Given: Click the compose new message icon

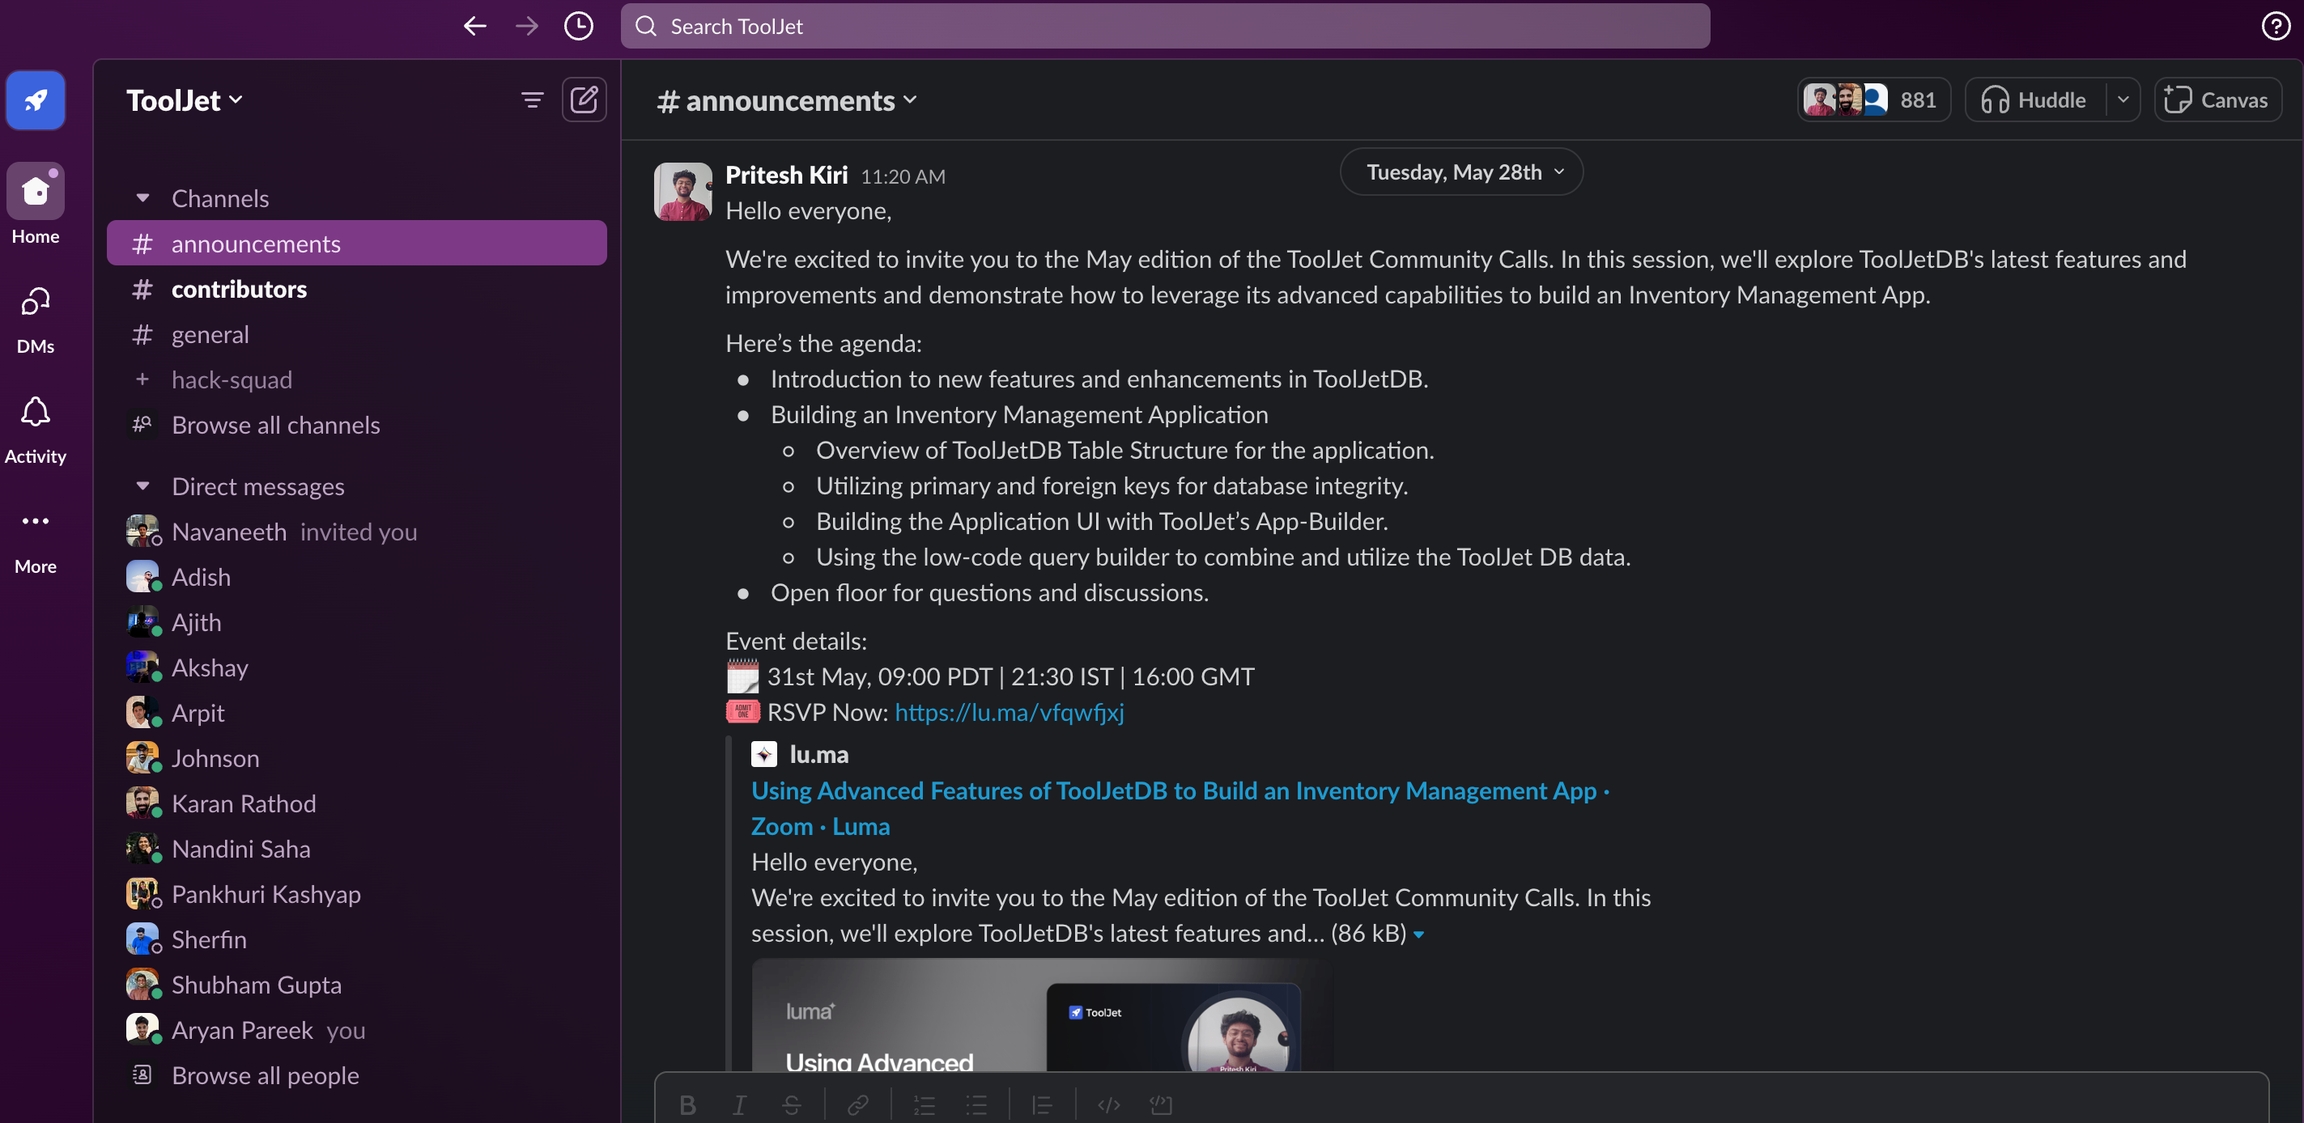Looking at the screenshot, I should tap(584, 100).
